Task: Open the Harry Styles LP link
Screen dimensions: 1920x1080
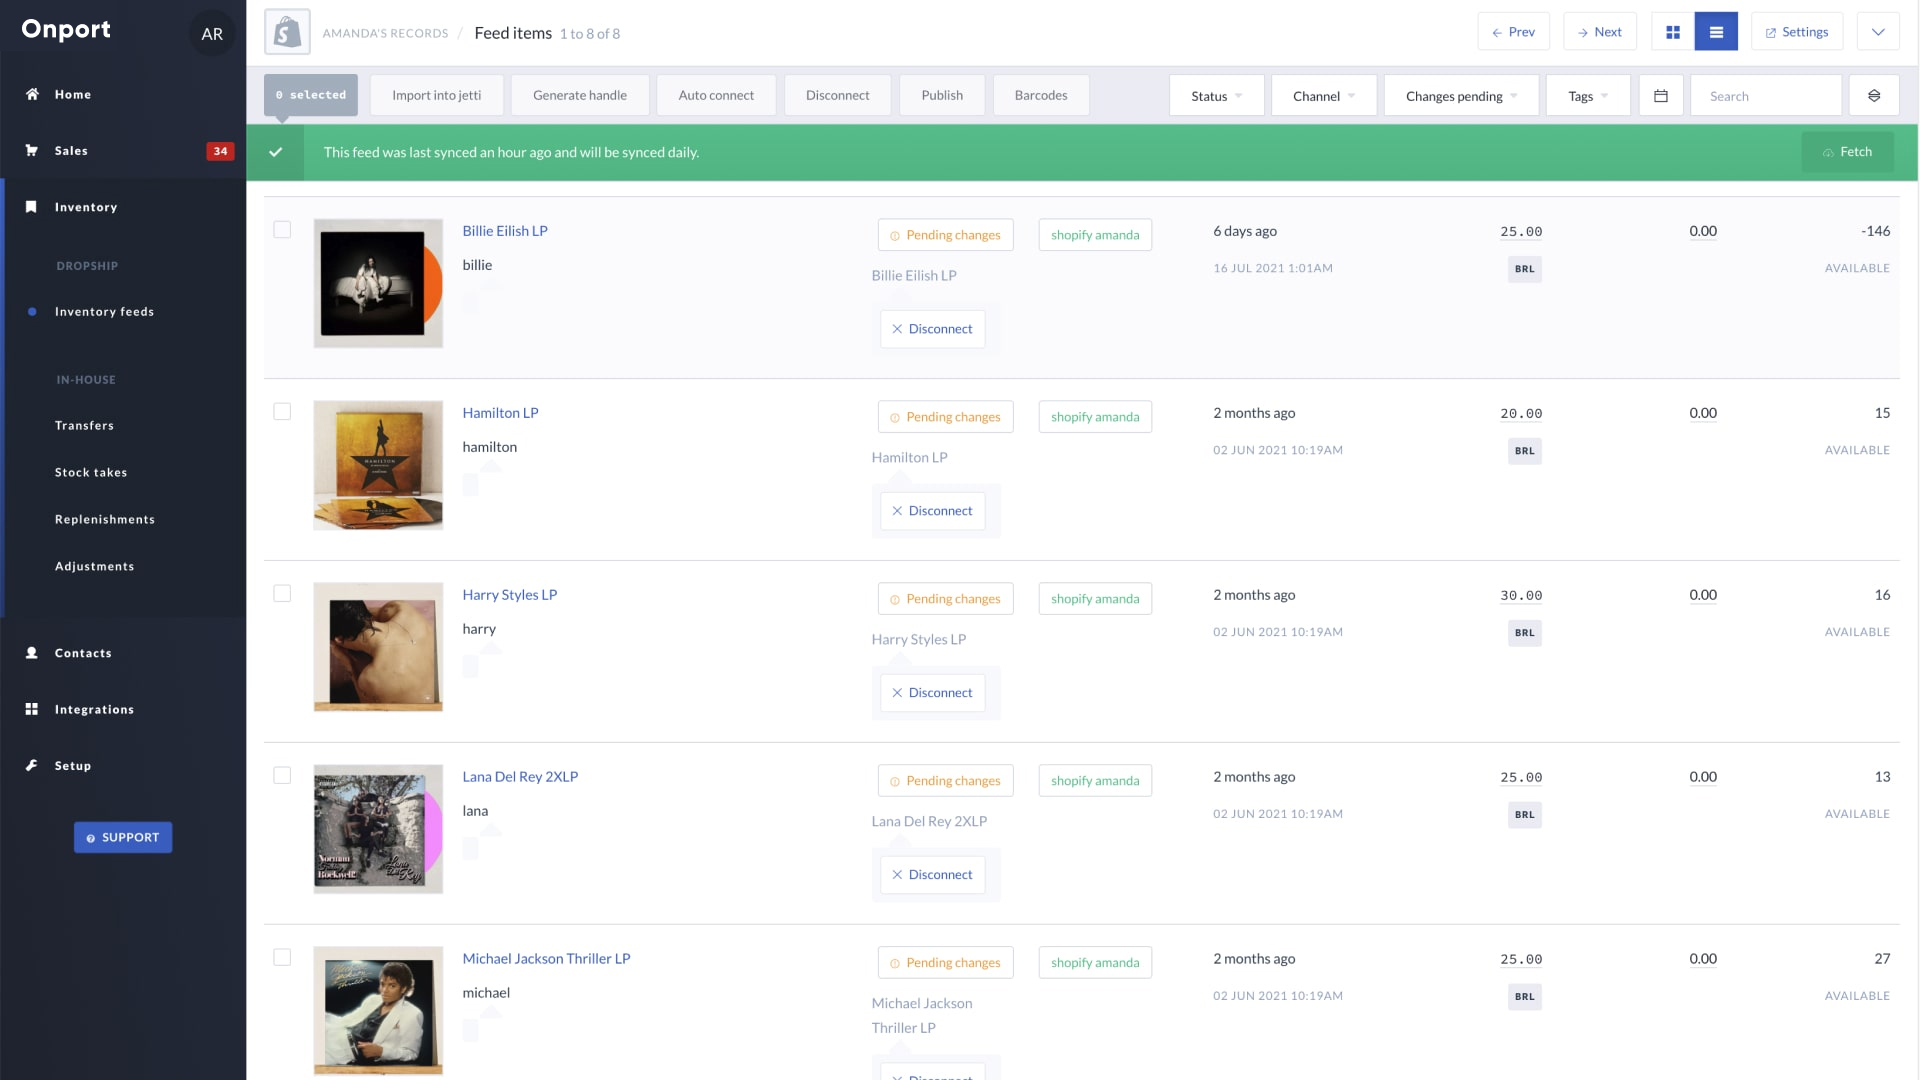Action: coord(510,595)
